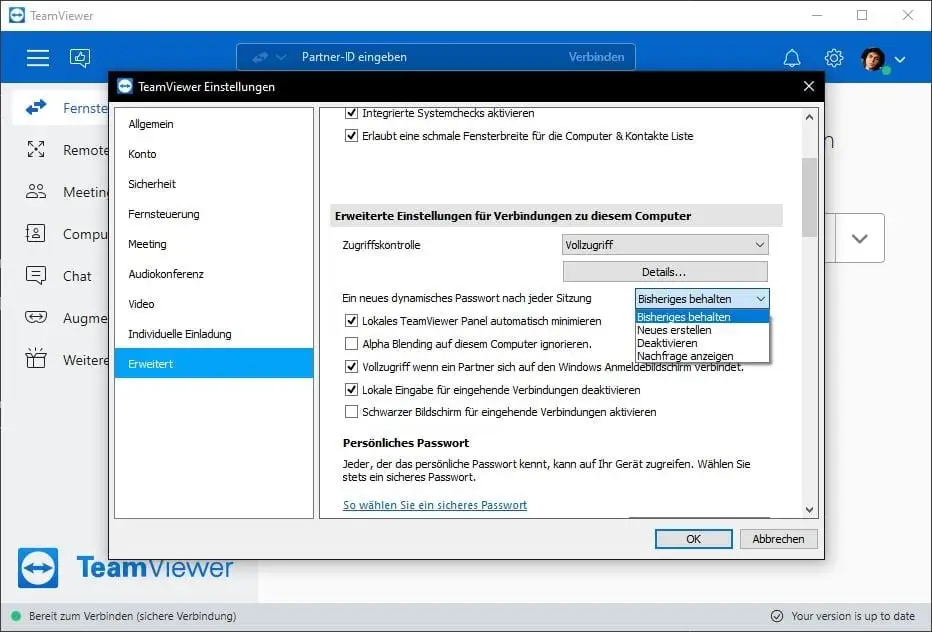
Task: Expand the account menu chevron
Action: 900,59
